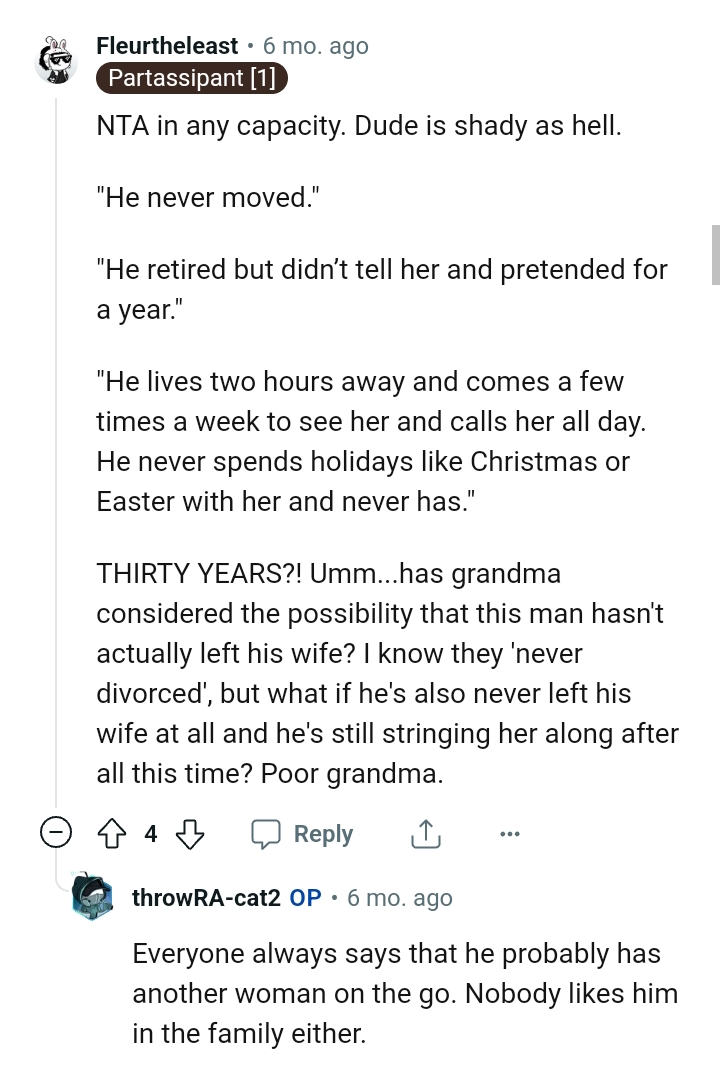Click the timestamp on throwRA-cat2's reply
The image size is (720, 1066).
pos(398,898)
